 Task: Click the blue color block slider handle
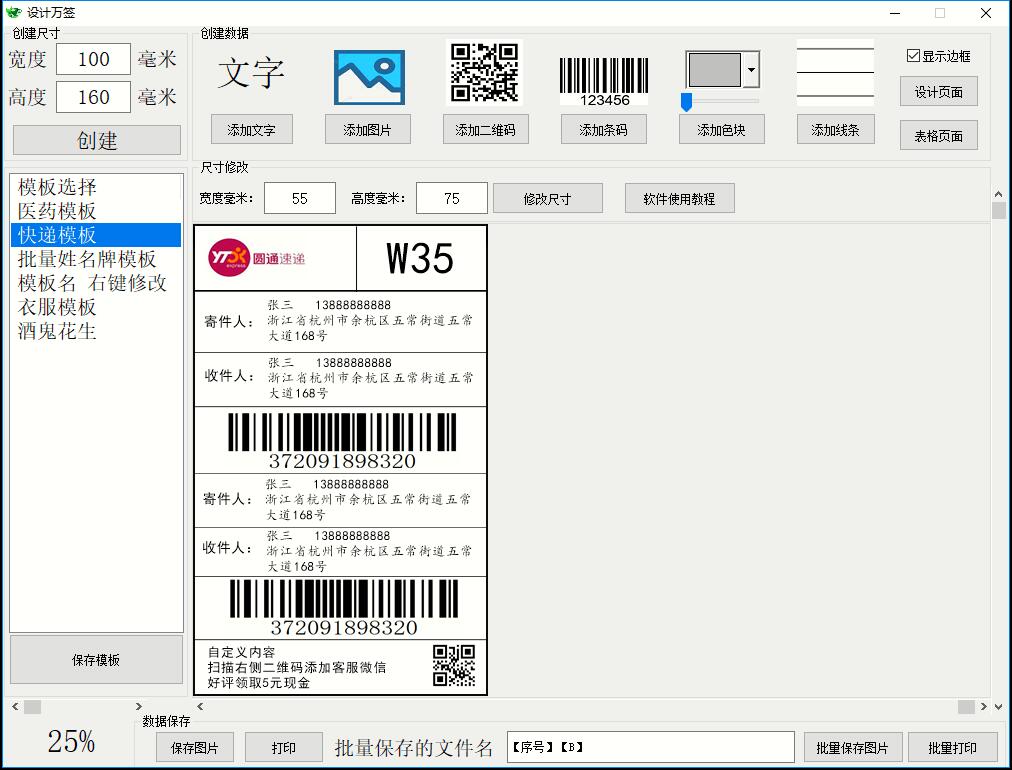pyautogui.click(x=686, y=101)
